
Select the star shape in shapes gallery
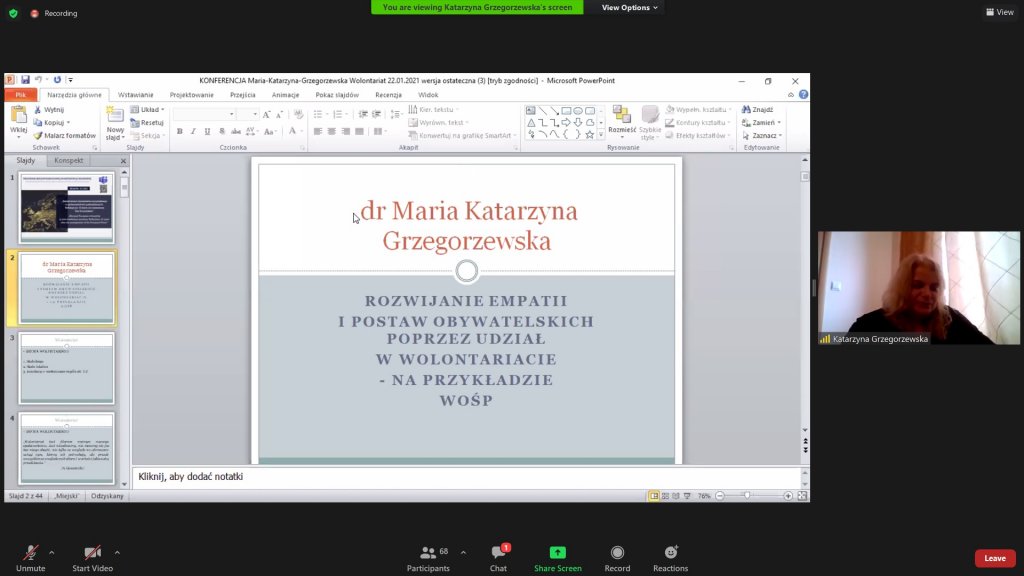point(590,134)
